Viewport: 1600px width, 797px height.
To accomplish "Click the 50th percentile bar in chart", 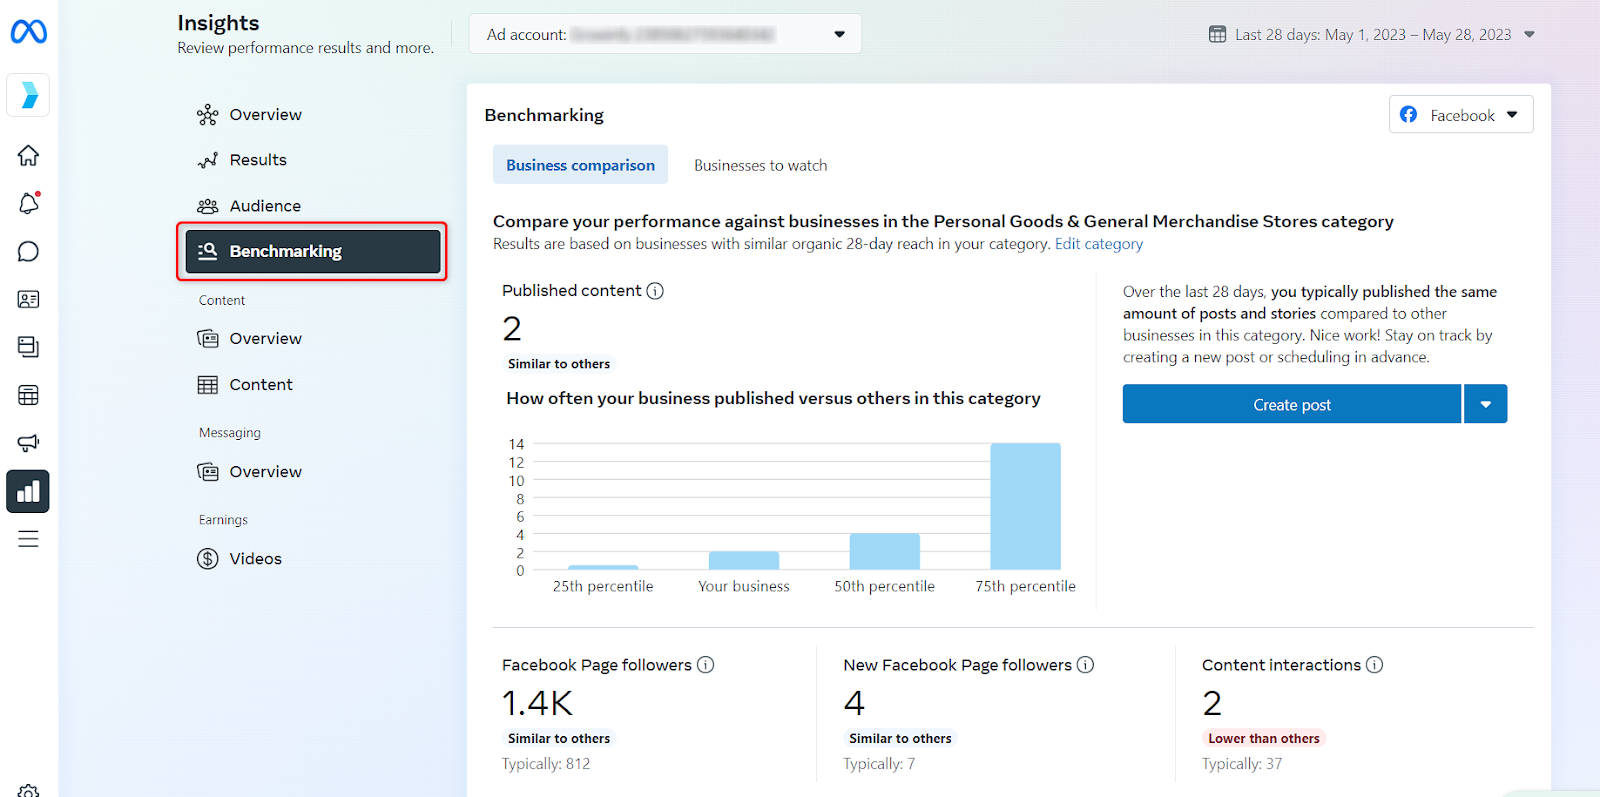I will click(x=884, y=551).
